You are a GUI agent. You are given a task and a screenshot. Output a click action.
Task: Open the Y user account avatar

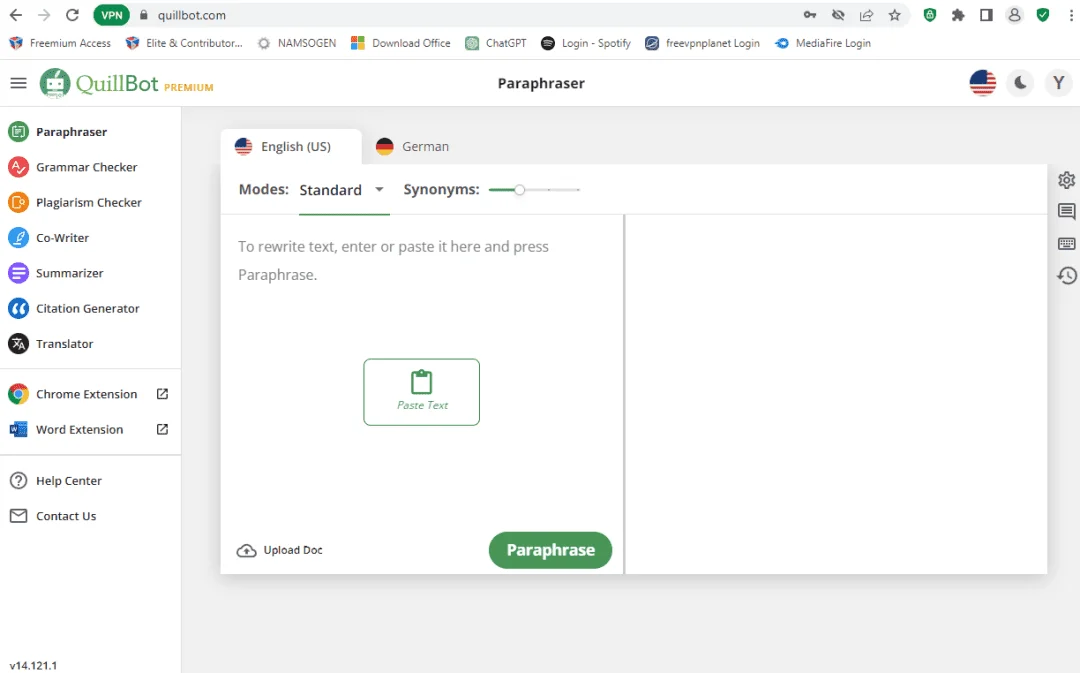(x=1059, y=83)
